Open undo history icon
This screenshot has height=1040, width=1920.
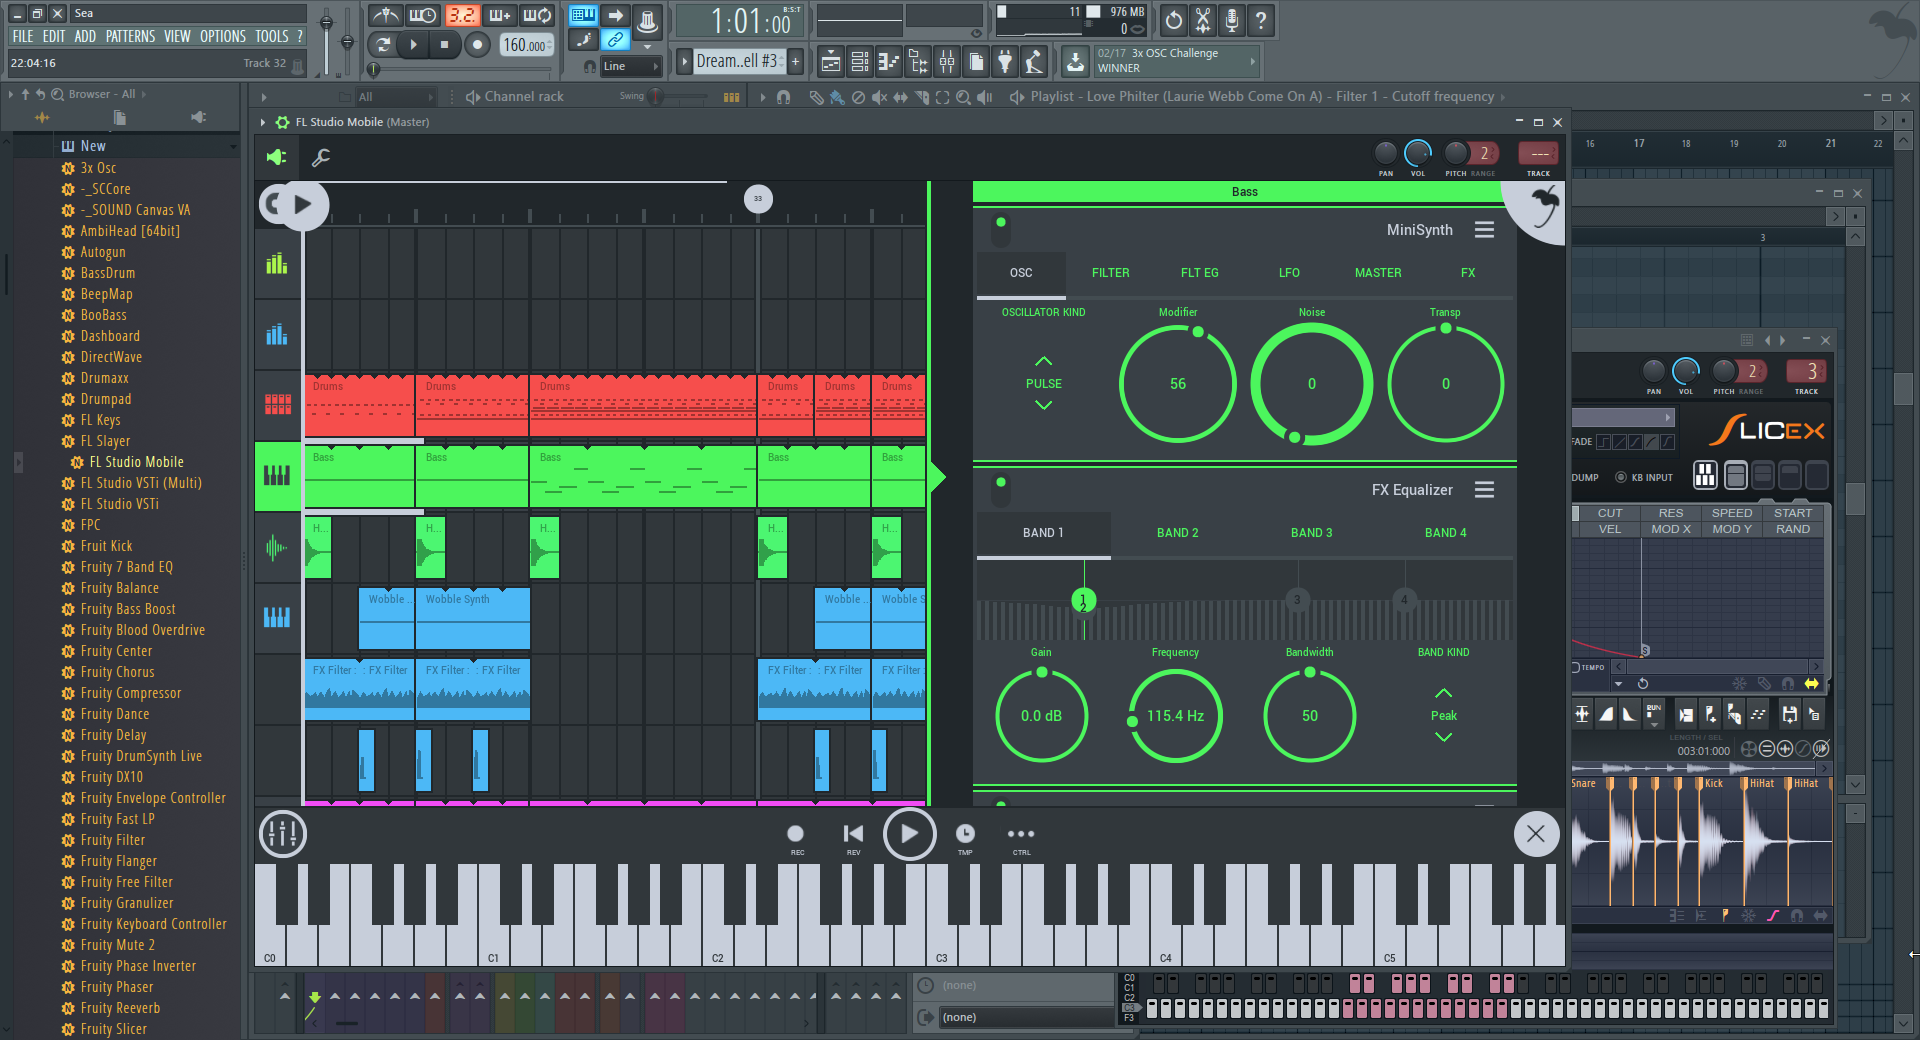pos(1174,20)
